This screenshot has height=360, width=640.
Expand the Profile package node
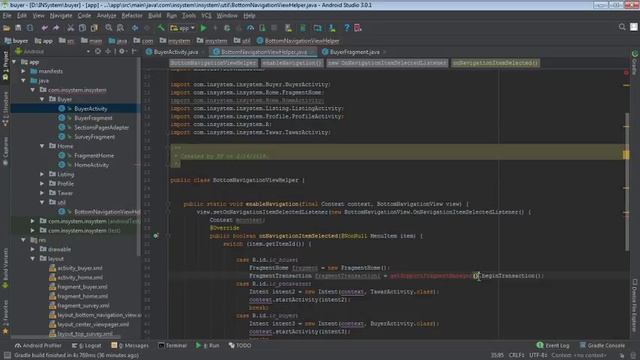pyautogui.click(x=42, y=184)
